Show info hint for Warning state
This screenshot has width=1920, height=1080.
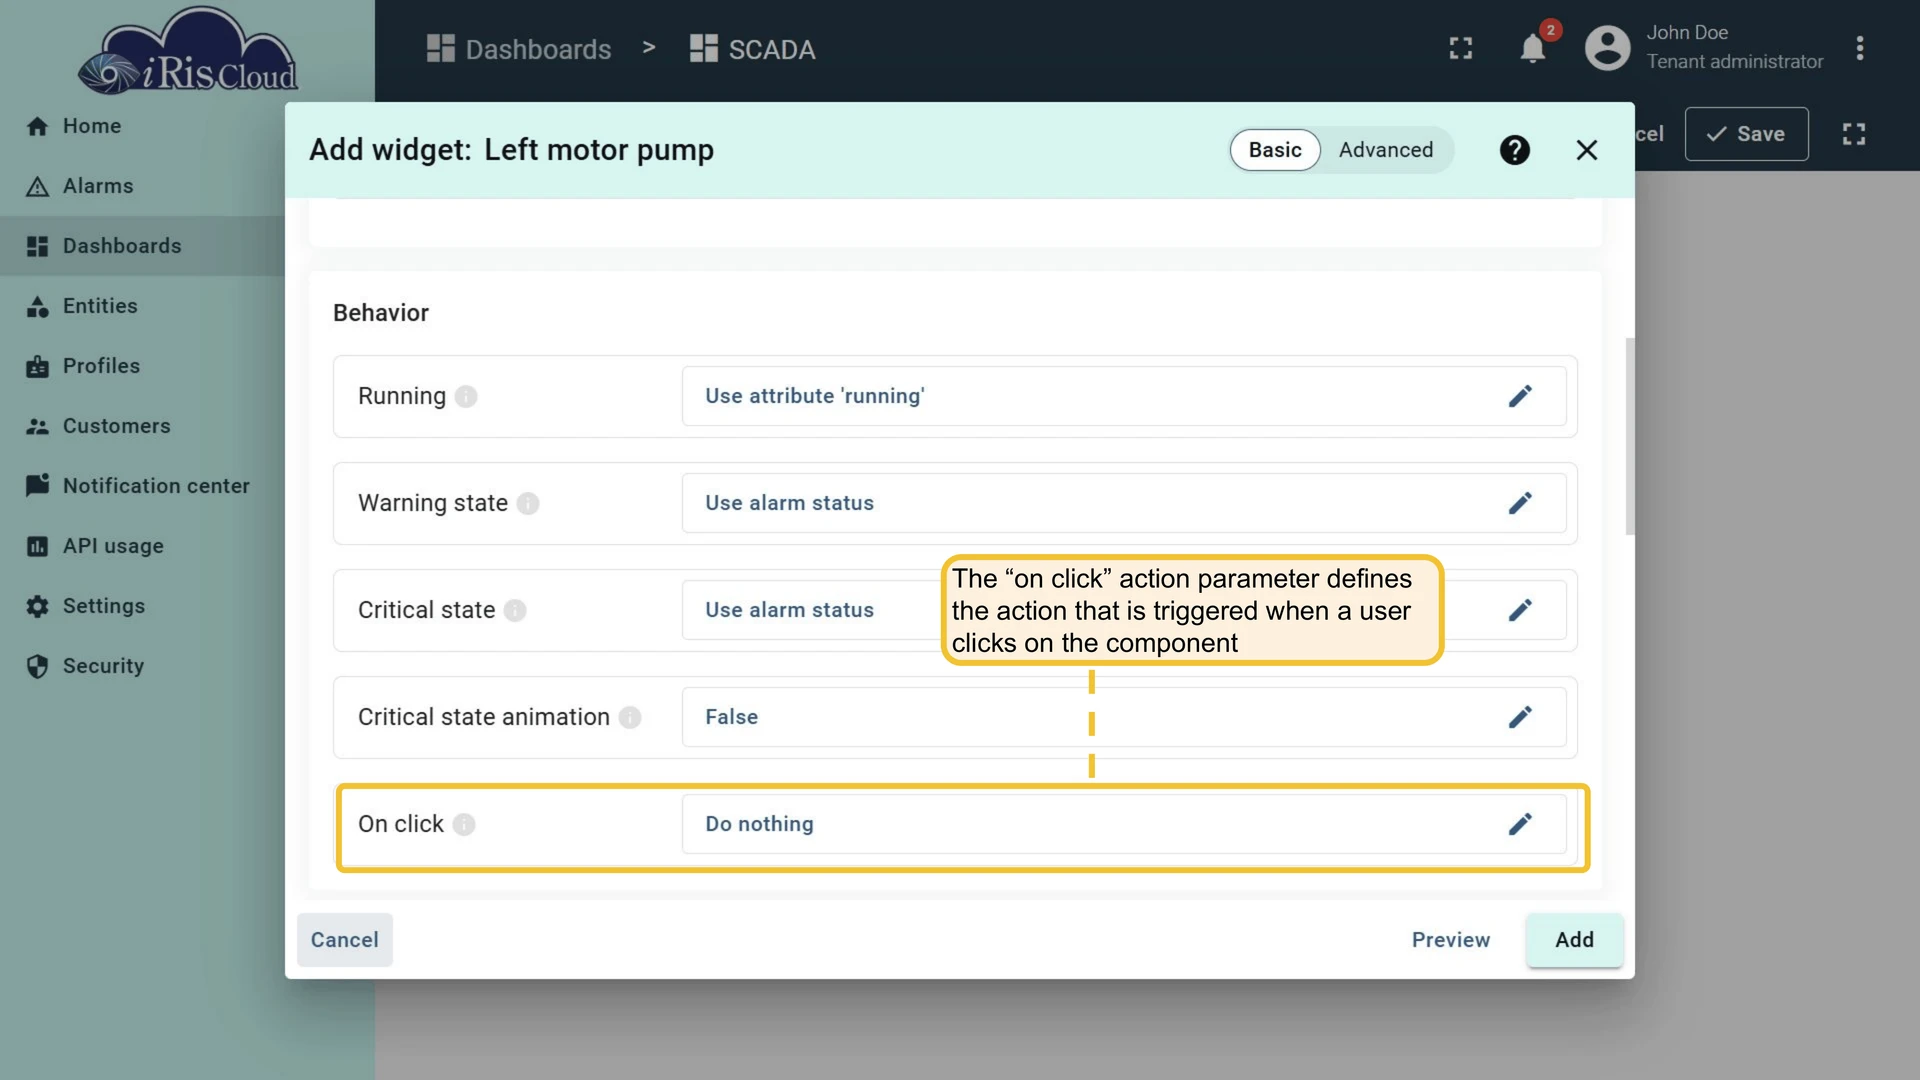click(x=528, y=503)
